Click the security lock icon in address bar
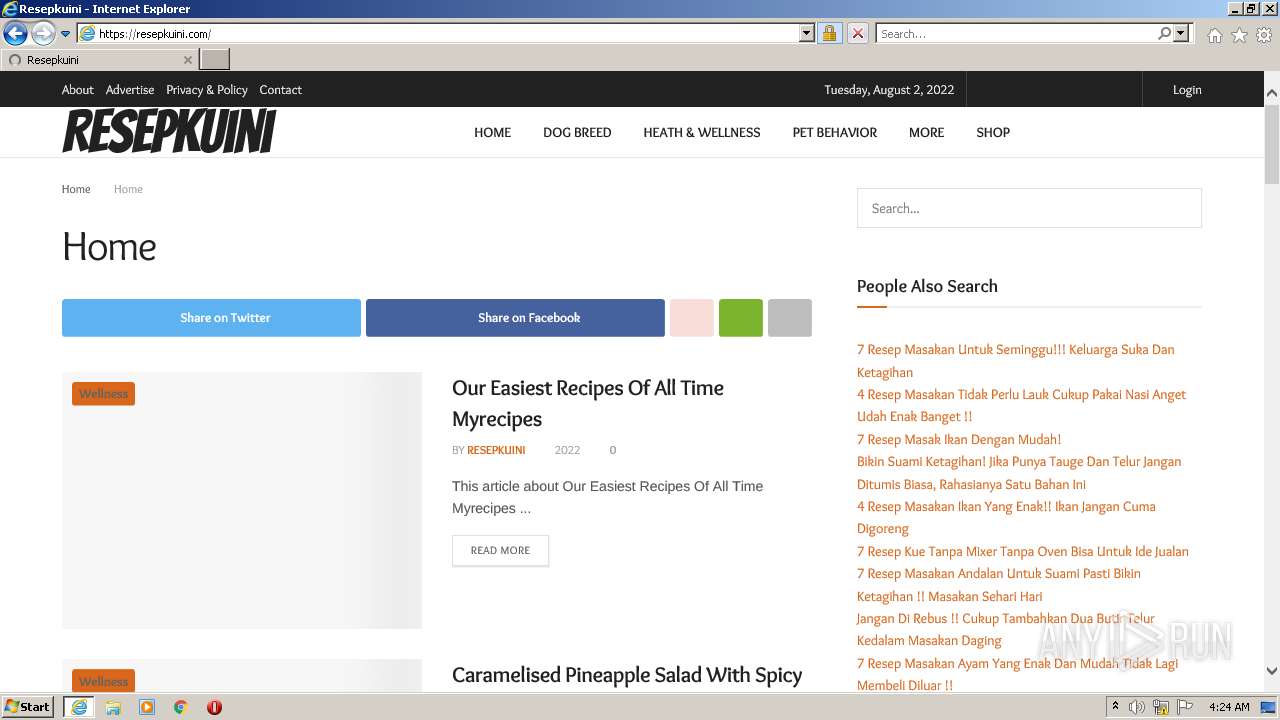The width and height of the screenshot is (1280, 720). tap(829, 33)
